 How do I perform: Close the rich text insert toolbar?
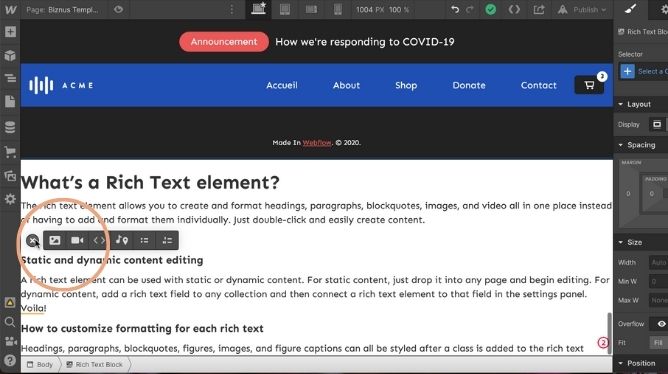(x=32, y=241)
